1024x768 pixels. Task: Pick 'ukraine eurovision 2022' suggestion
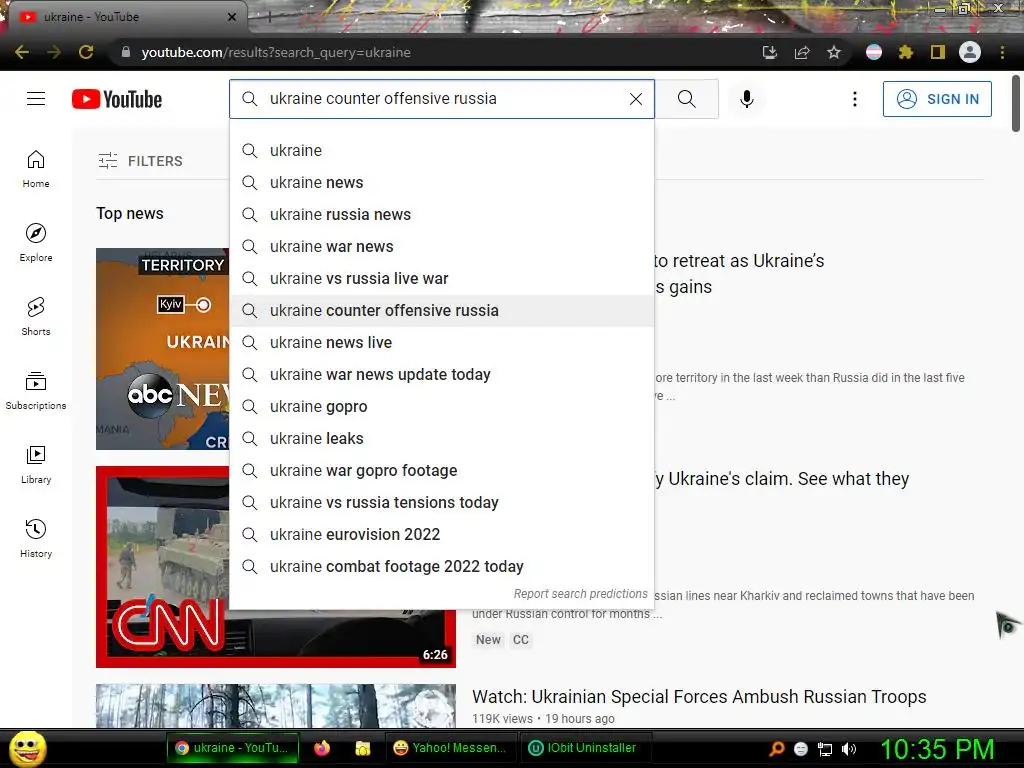(442, 534)
